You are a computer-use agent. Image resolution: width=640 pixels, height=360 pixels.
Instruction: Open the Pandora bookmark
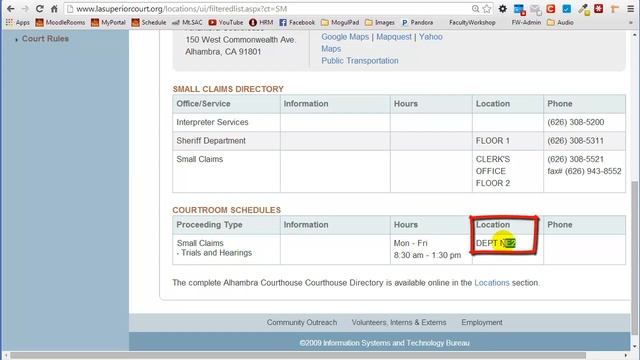pyautogui.click(x=418, y=22)
